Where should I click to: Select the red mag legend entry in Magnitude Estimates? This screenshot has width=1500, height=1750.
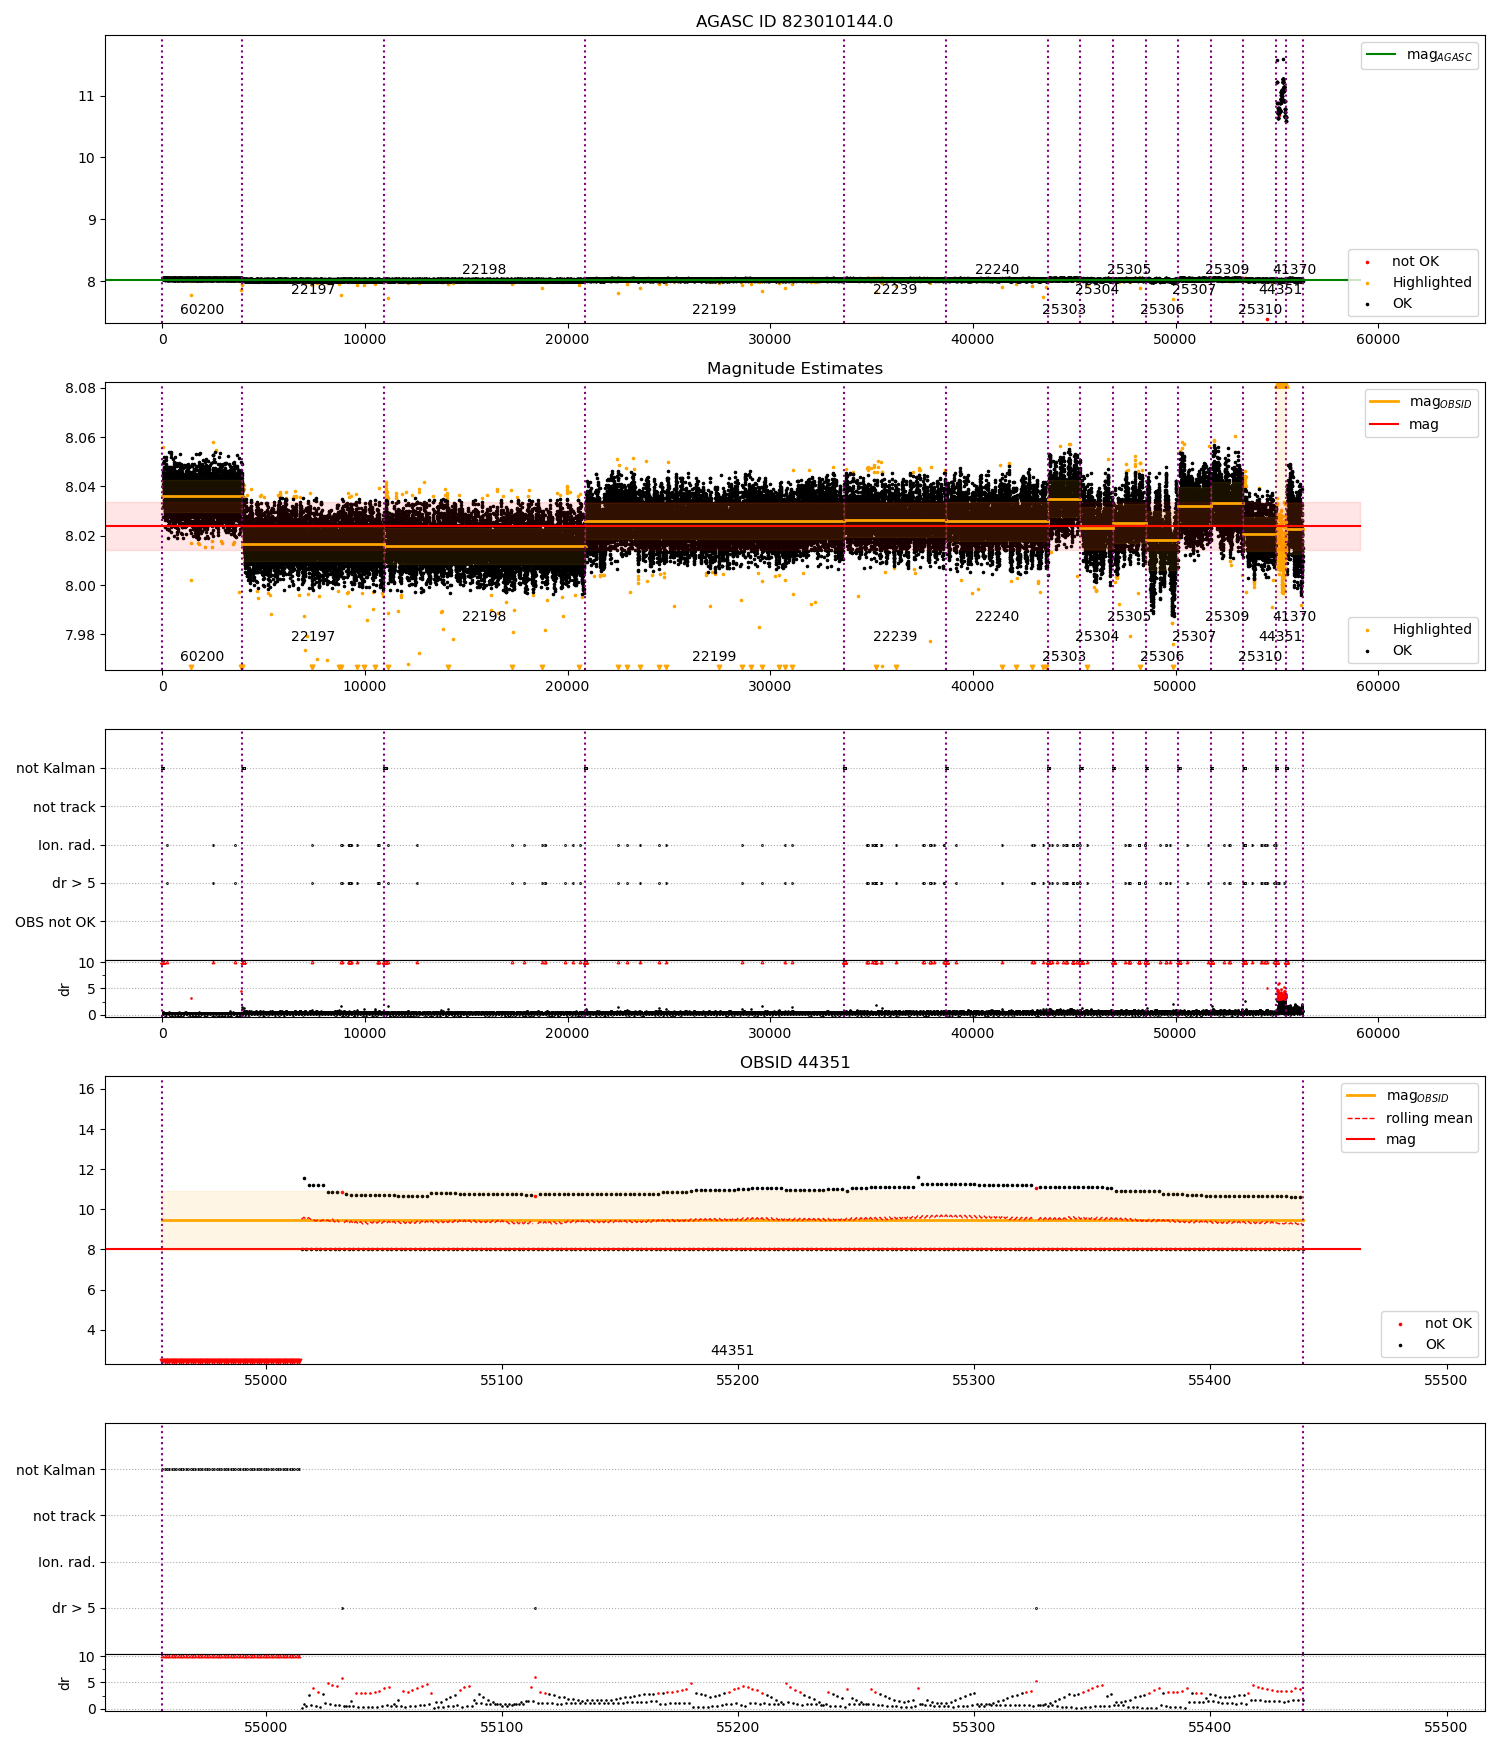coord(1404,424)
